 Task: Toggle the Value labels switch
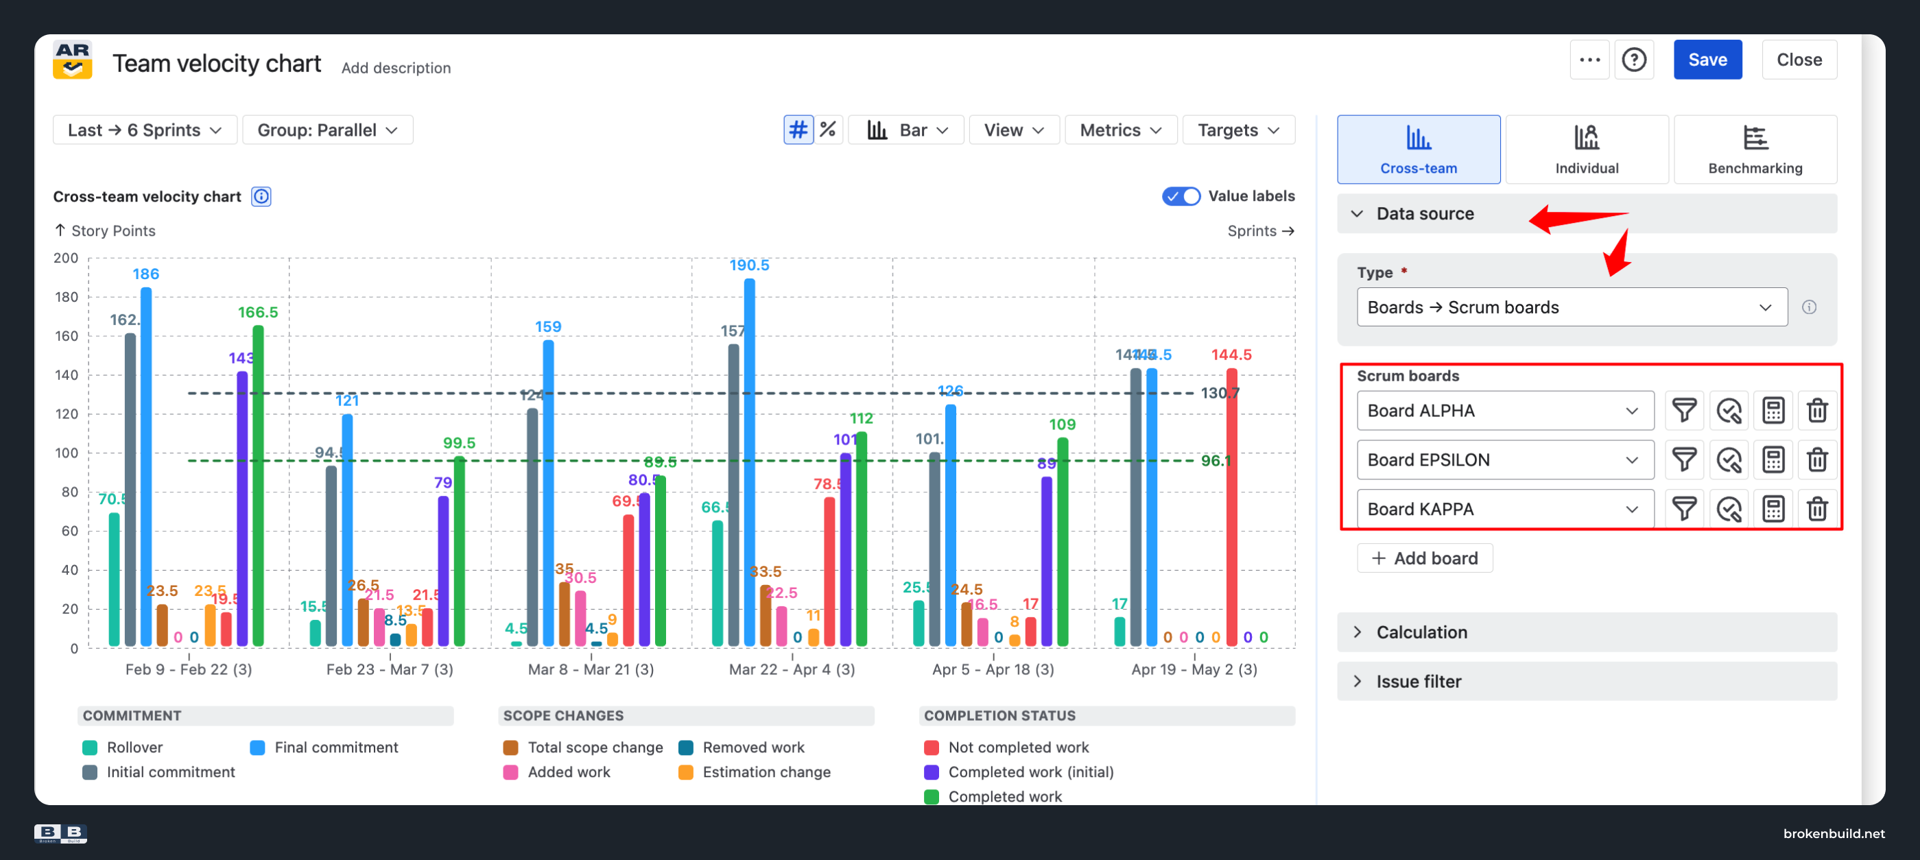[x=1181, y=196]
